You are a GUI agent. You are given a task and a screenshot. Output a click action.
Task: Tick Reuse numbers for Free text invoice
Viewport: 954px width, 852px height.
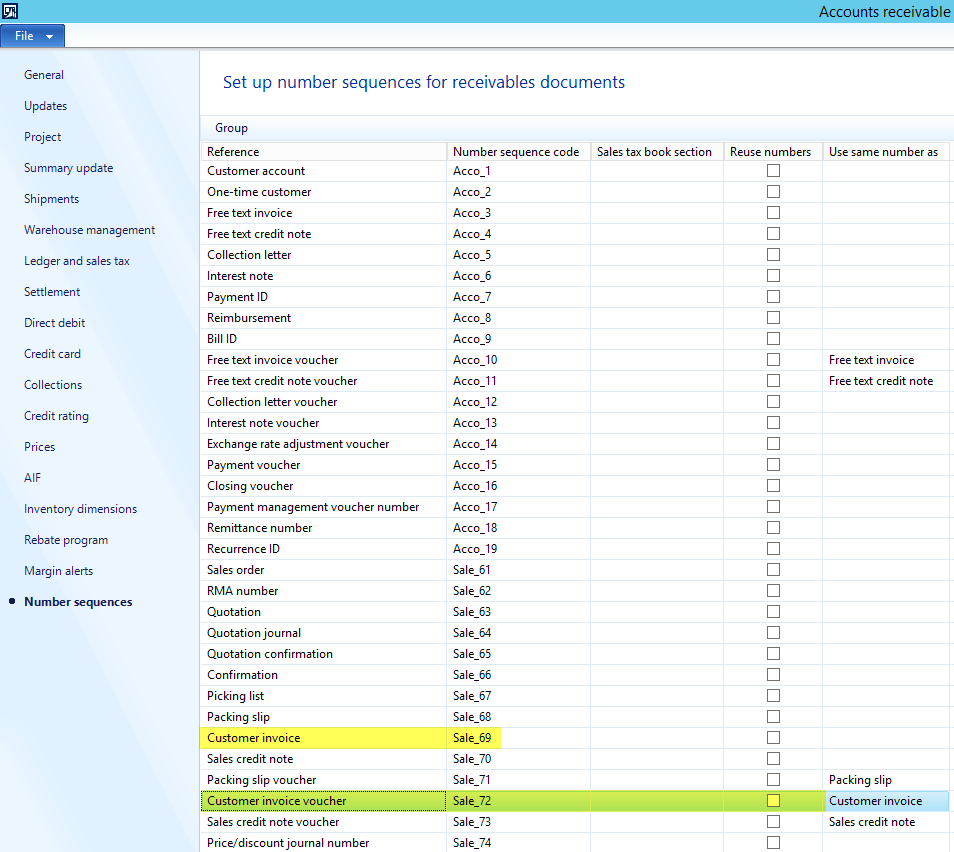pos(773,213)
